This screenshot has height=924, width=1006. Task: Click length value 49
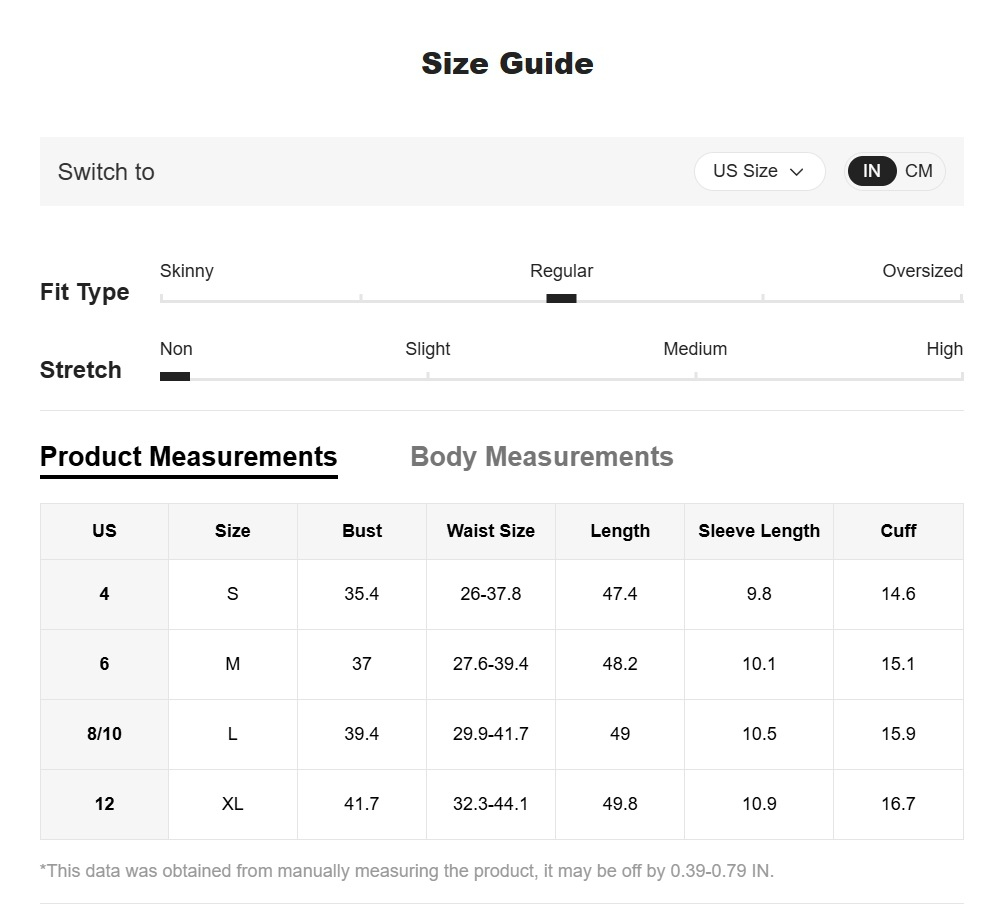click(620, 734)
